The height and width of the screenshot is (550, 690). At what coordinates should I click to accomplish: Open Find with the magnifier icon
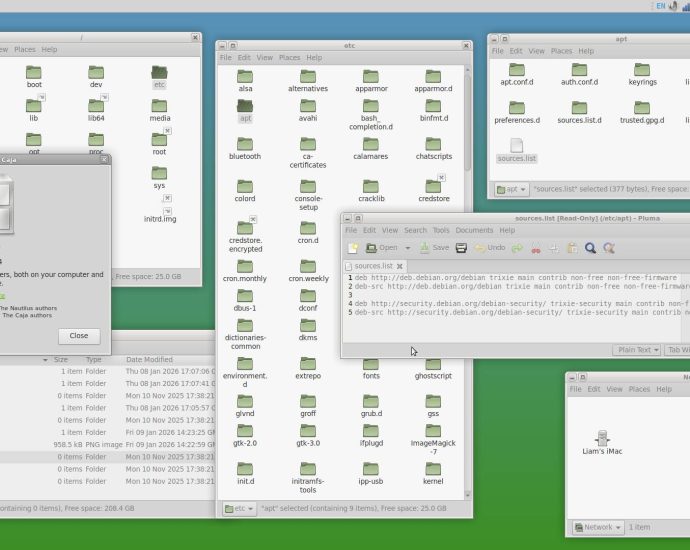click(591, 249)
